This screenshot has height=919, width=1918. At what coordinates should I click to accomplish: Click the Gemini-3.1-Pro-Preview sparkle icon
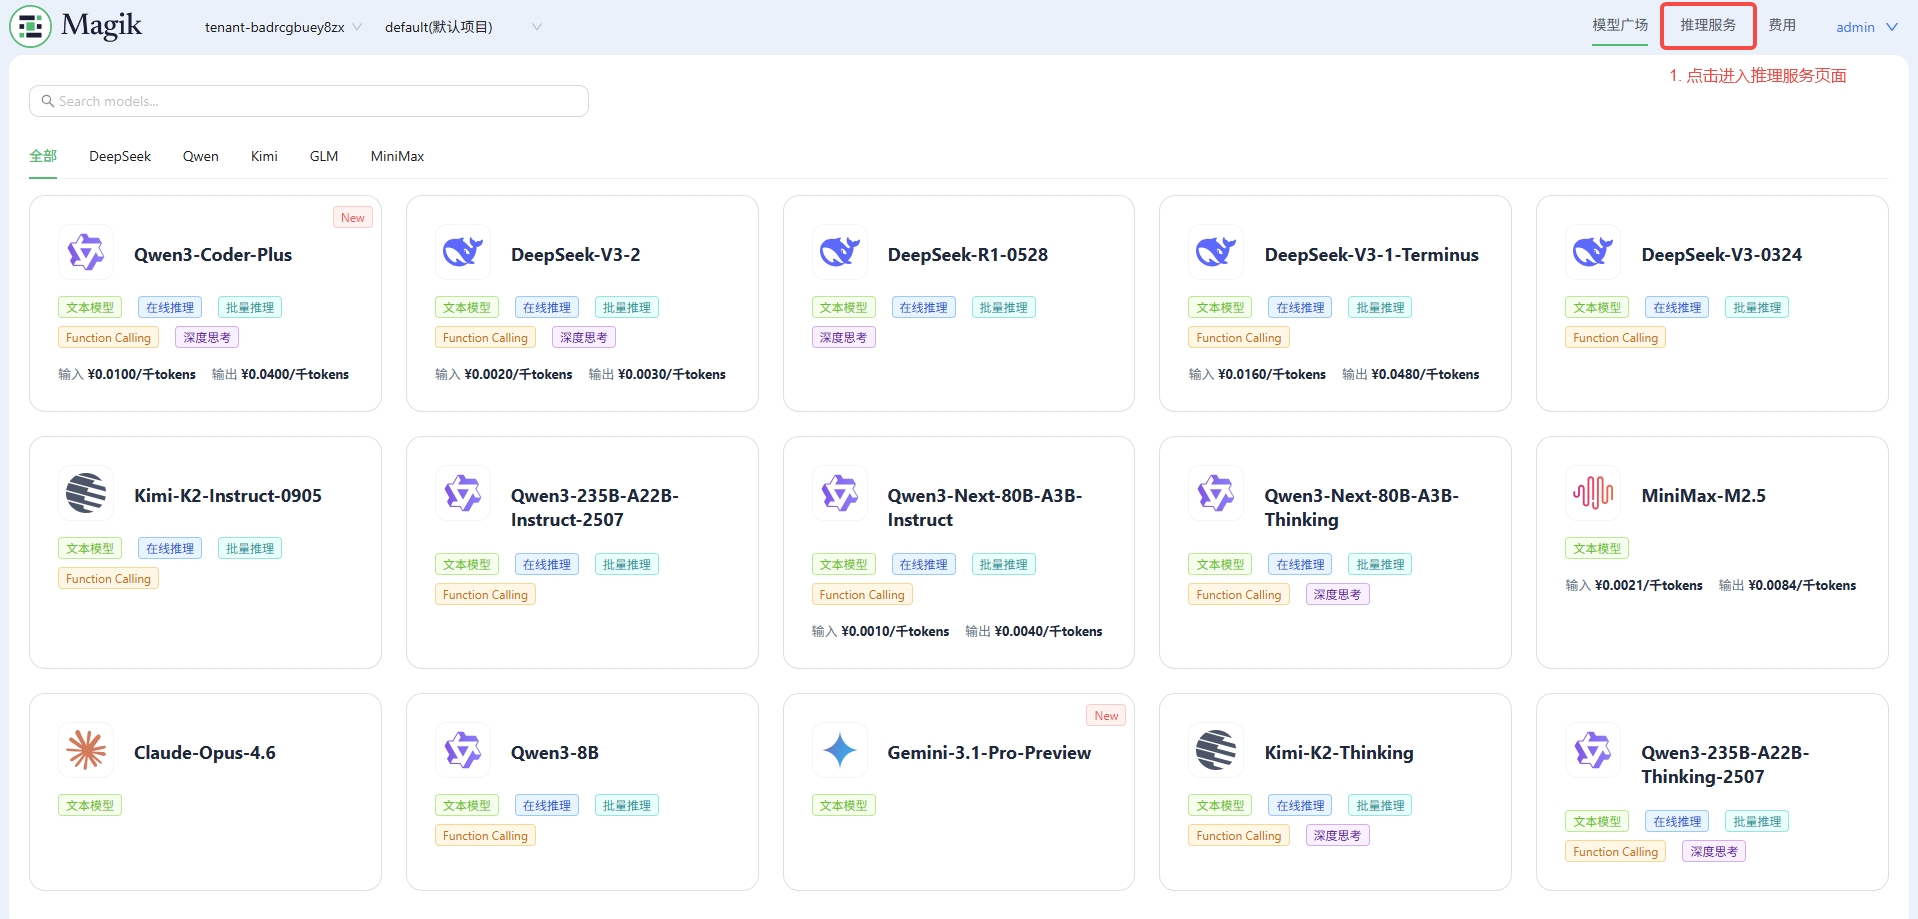pyautogui.click(x=840, y=750)
